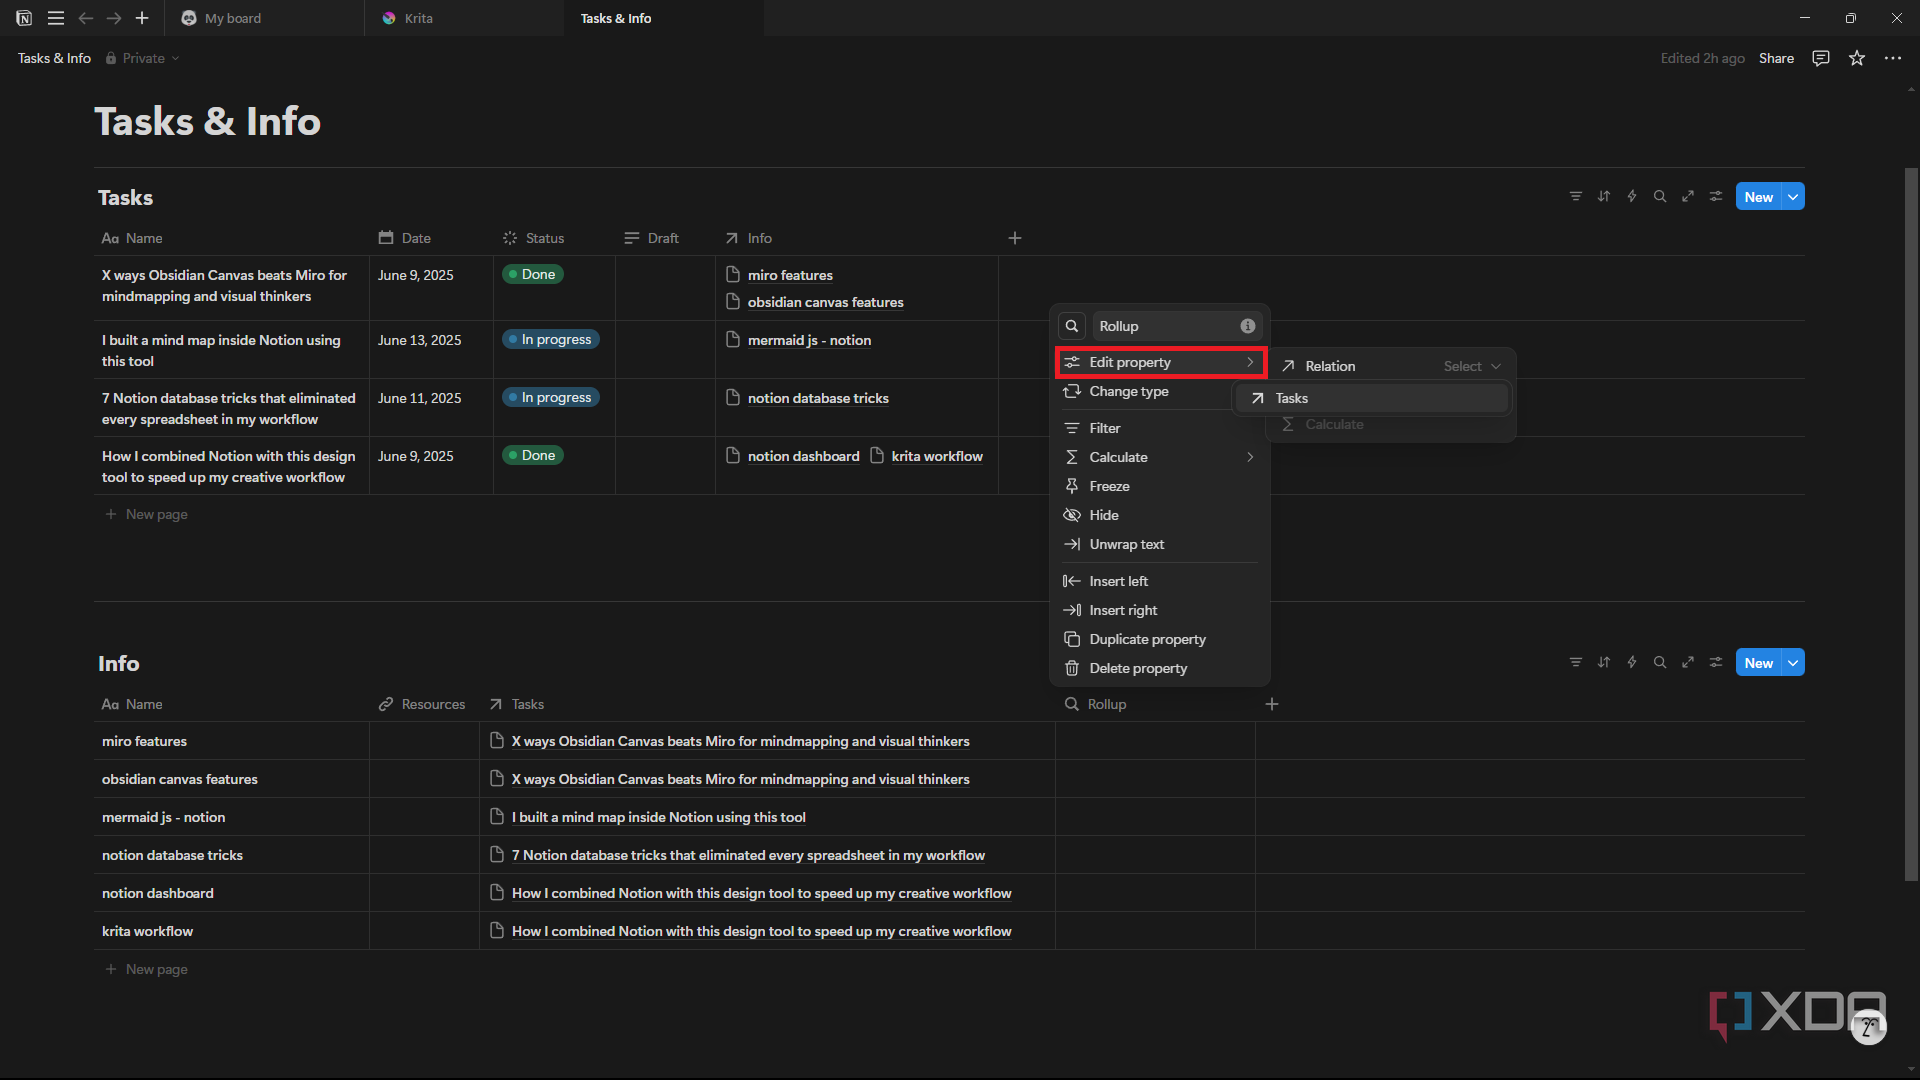Choose Hide to hide the Rollup column
This screenshot has height=1080, width=1920.
pyautogui.click(x=1160, y=515)
